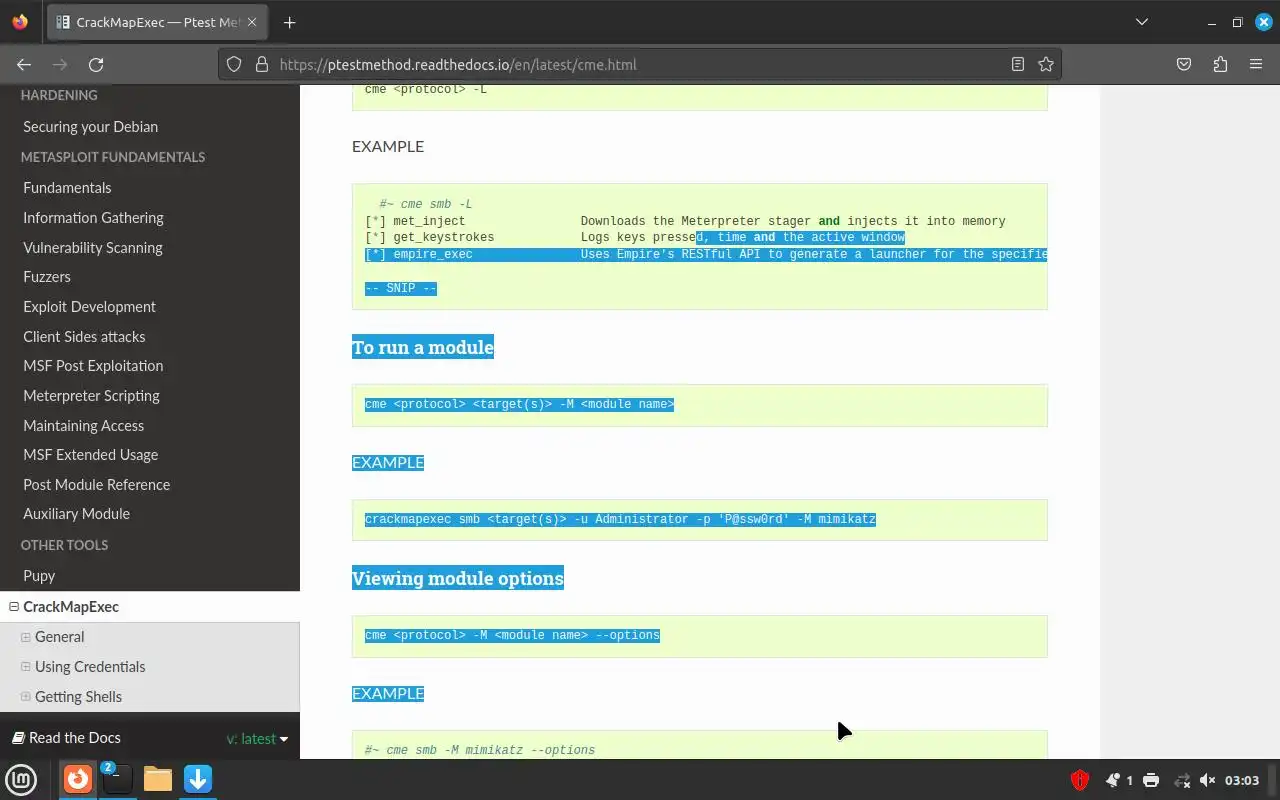Click the empire_exec module line
Image resolution: width=1280 pixels, height=800 pixels.
point(706,255)
